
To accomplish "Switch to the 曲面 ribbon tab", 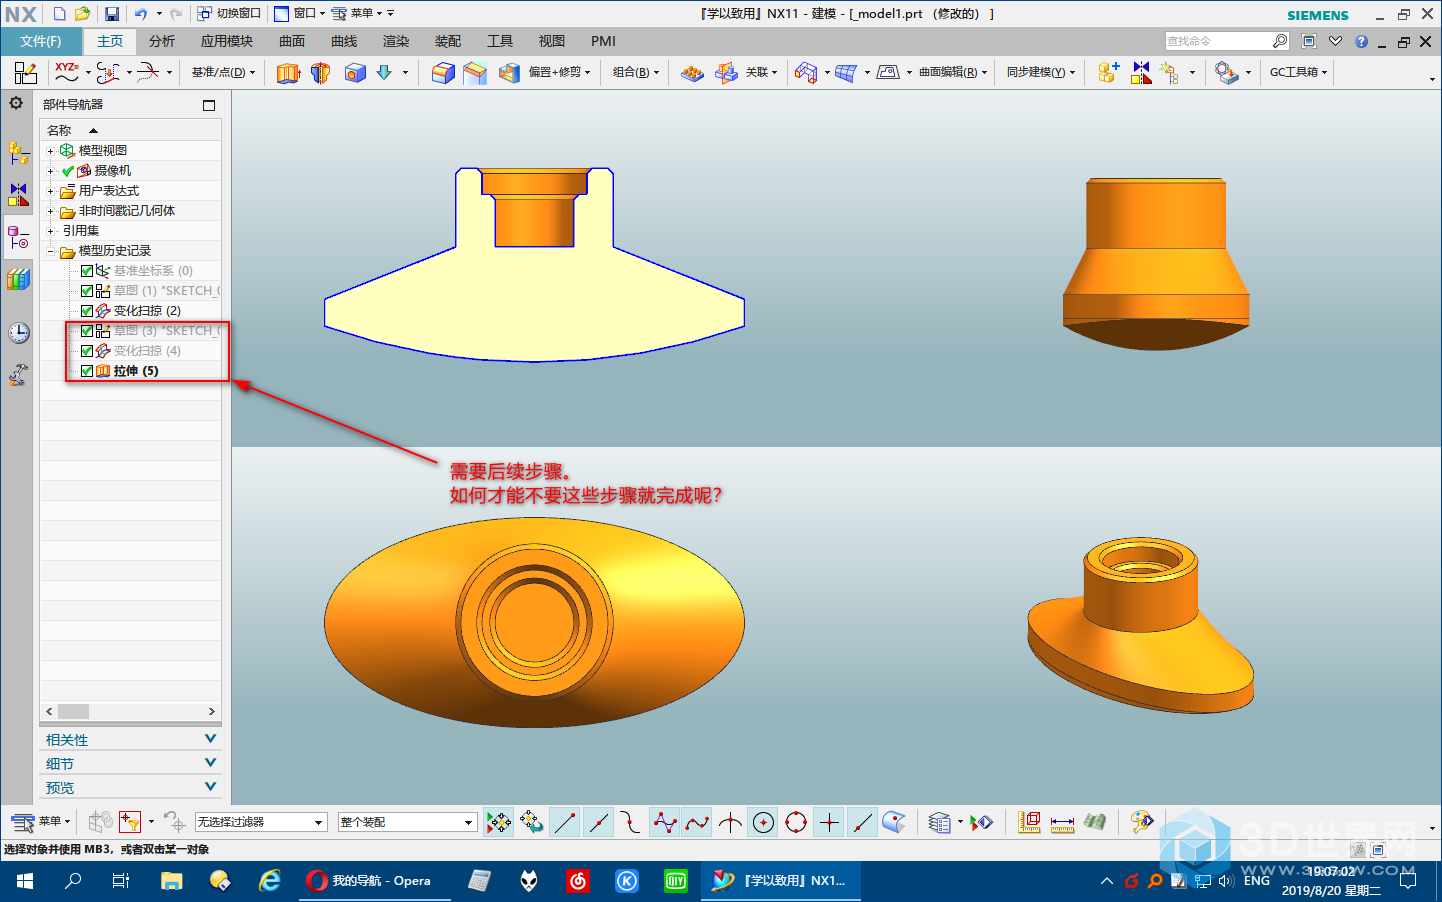I will click(292, 41).
